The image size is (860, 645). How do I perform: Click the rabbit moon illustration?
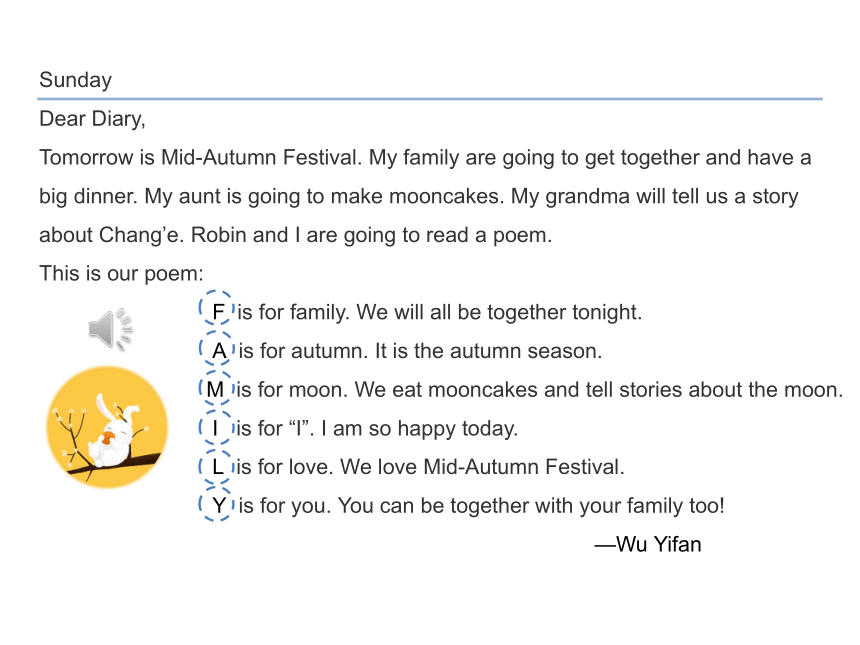click(107, 427)
